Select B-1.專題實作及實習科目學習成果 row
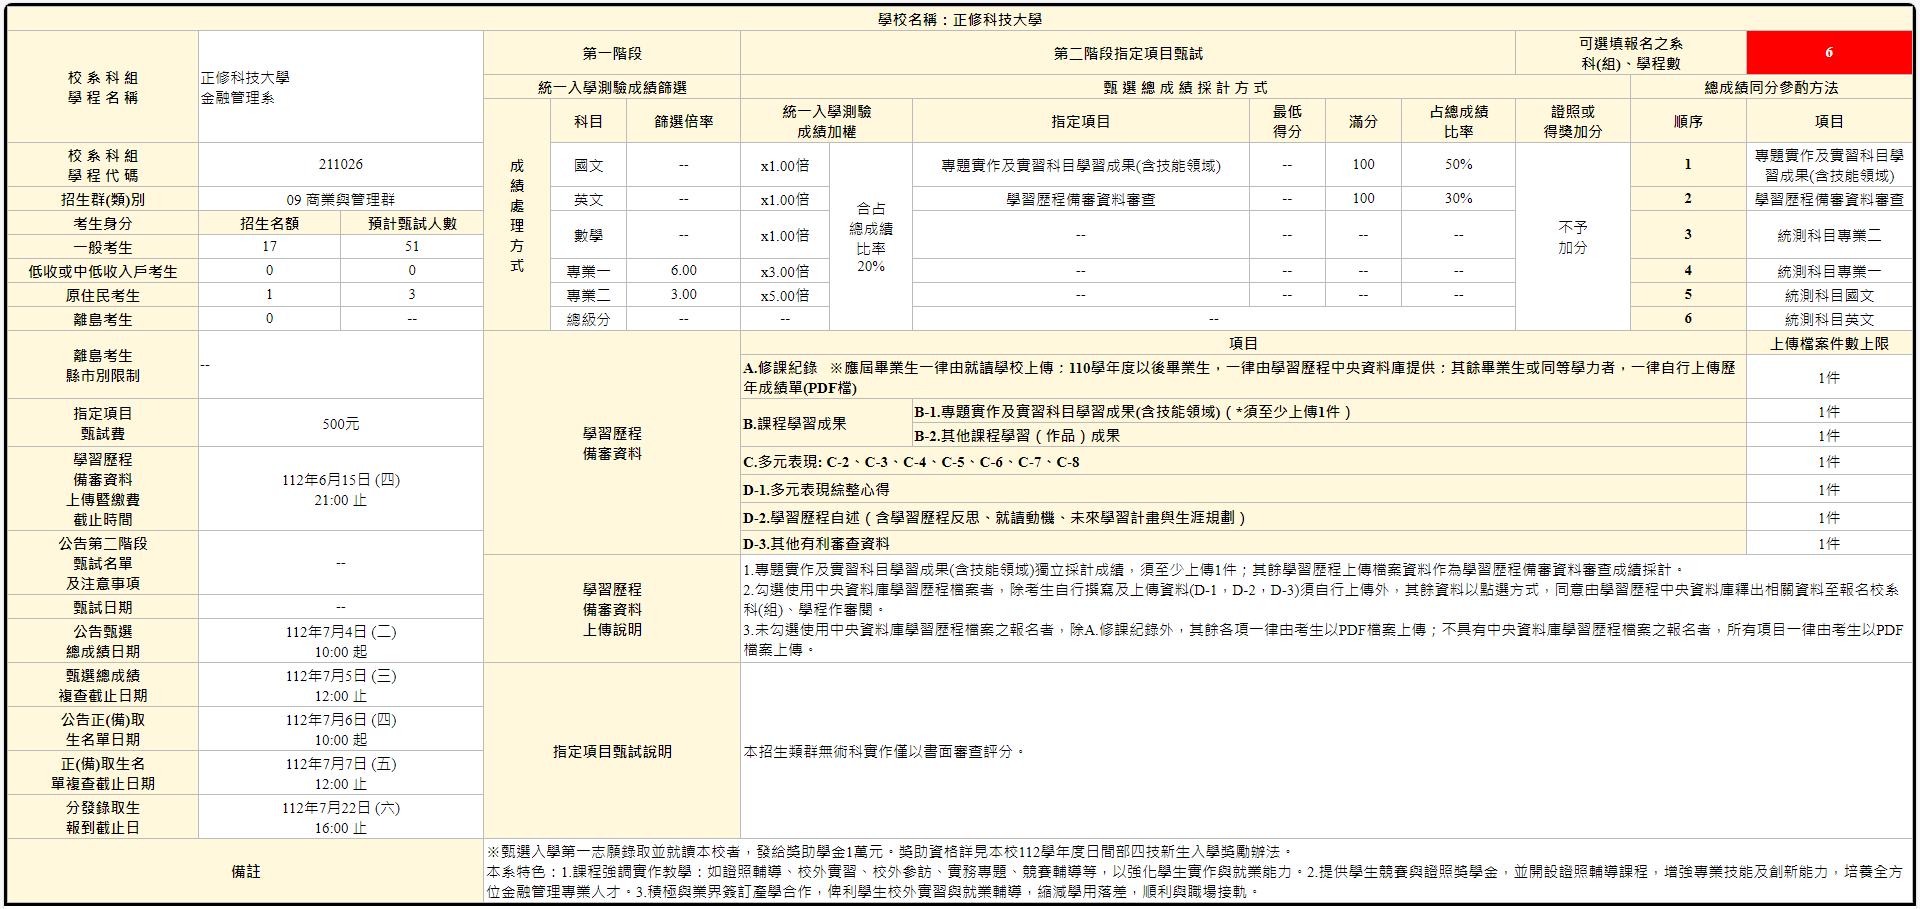Image resolution: width=1920 pixels, height=909 pixels. pyautogui.click(x=1329, y=411)
